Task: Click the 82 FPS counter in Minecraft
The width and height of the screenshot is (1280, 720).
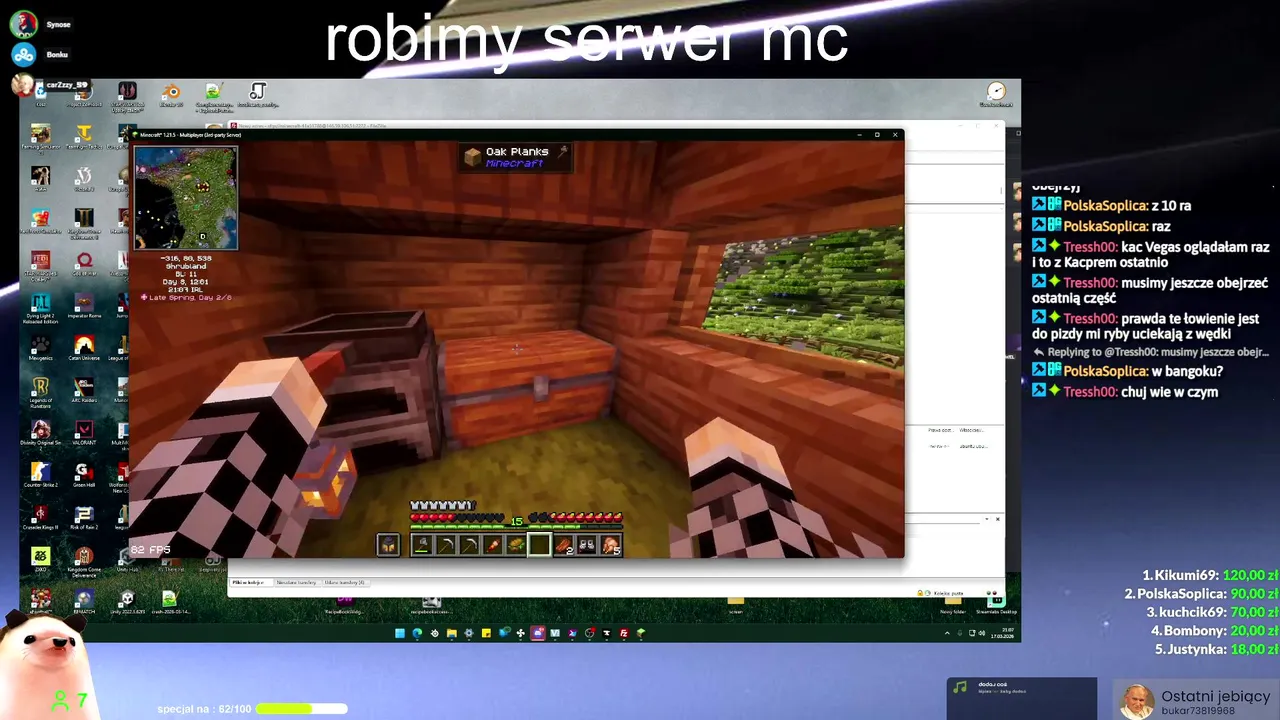Action: coord(151,550)
